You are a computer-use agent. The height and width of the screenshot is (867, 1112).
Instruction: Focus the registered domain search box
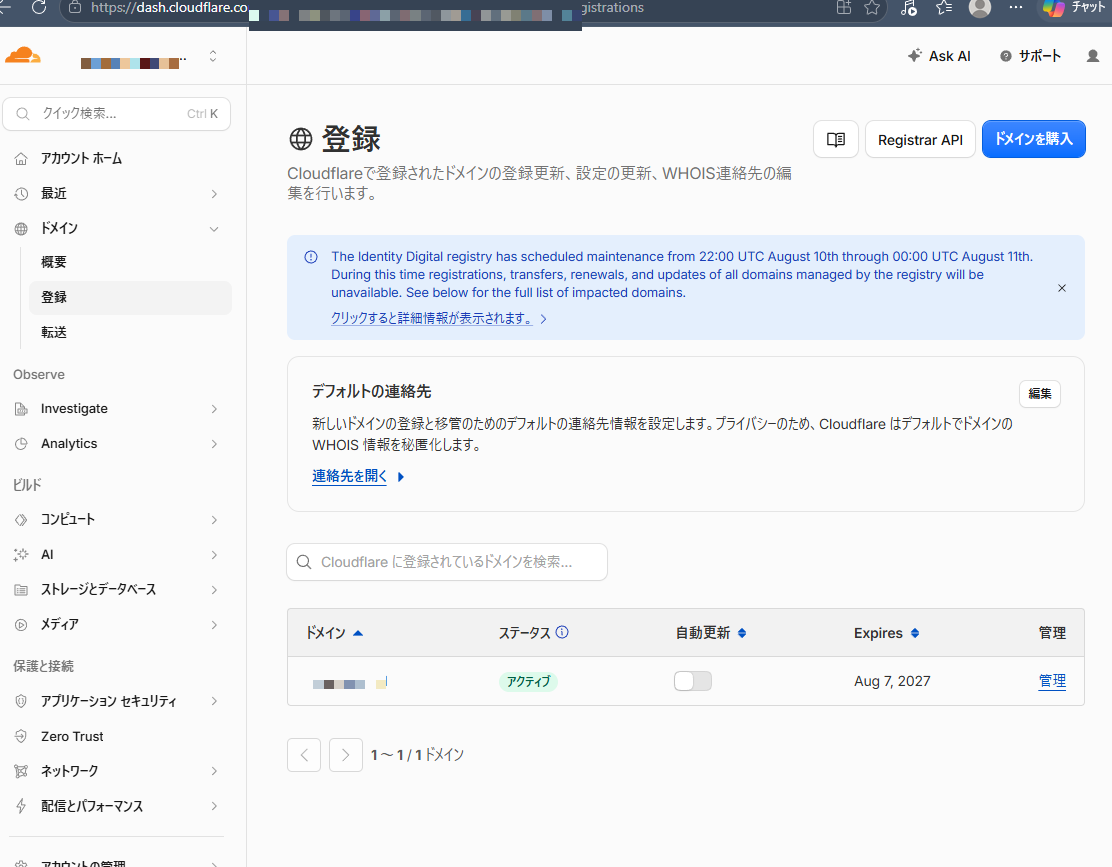pyautogui.click(x=447, y=562)
